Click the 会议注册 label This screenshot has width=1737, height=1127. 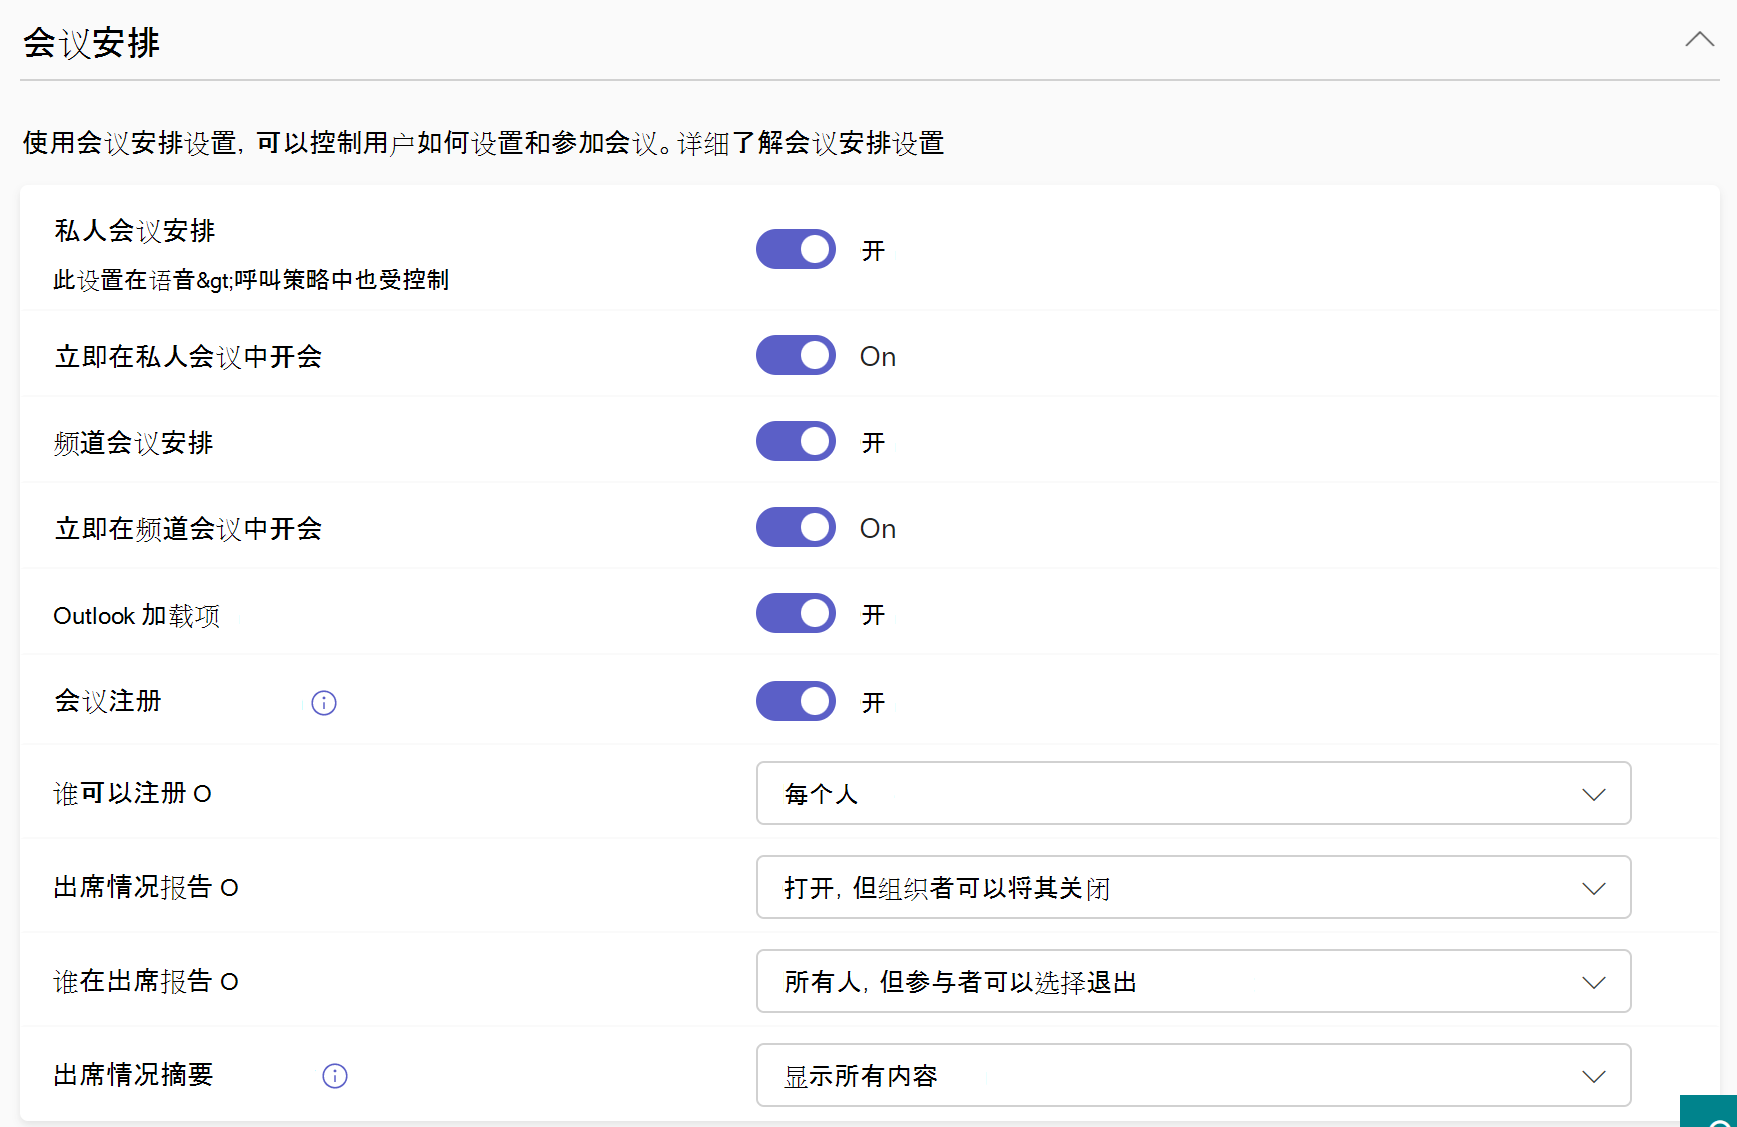point(108,701)
